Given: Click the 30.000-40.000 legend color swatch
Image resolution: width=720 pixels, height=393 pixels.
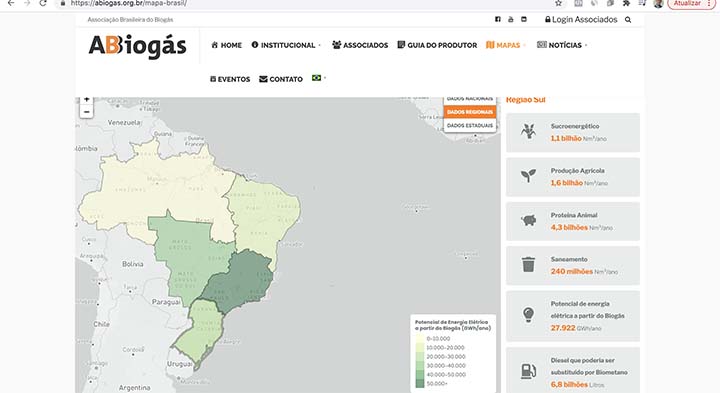Looking at the screenshot, I should [x=420, y=366].
